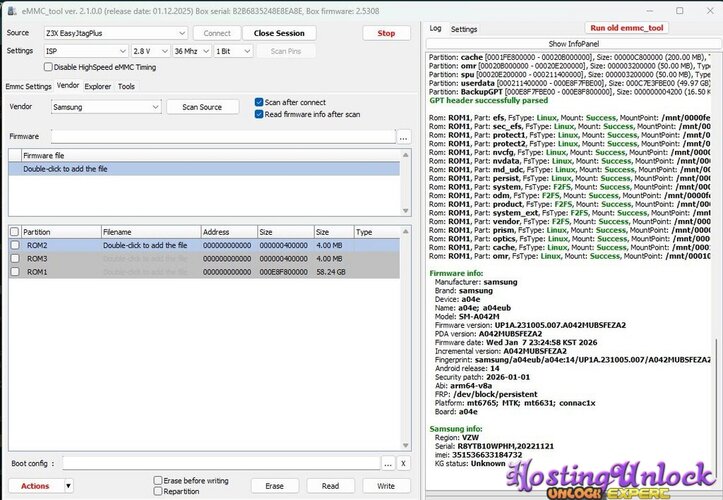Tick the ROM3 partition checkbox

pyautogui.click(x=14, y=258)
